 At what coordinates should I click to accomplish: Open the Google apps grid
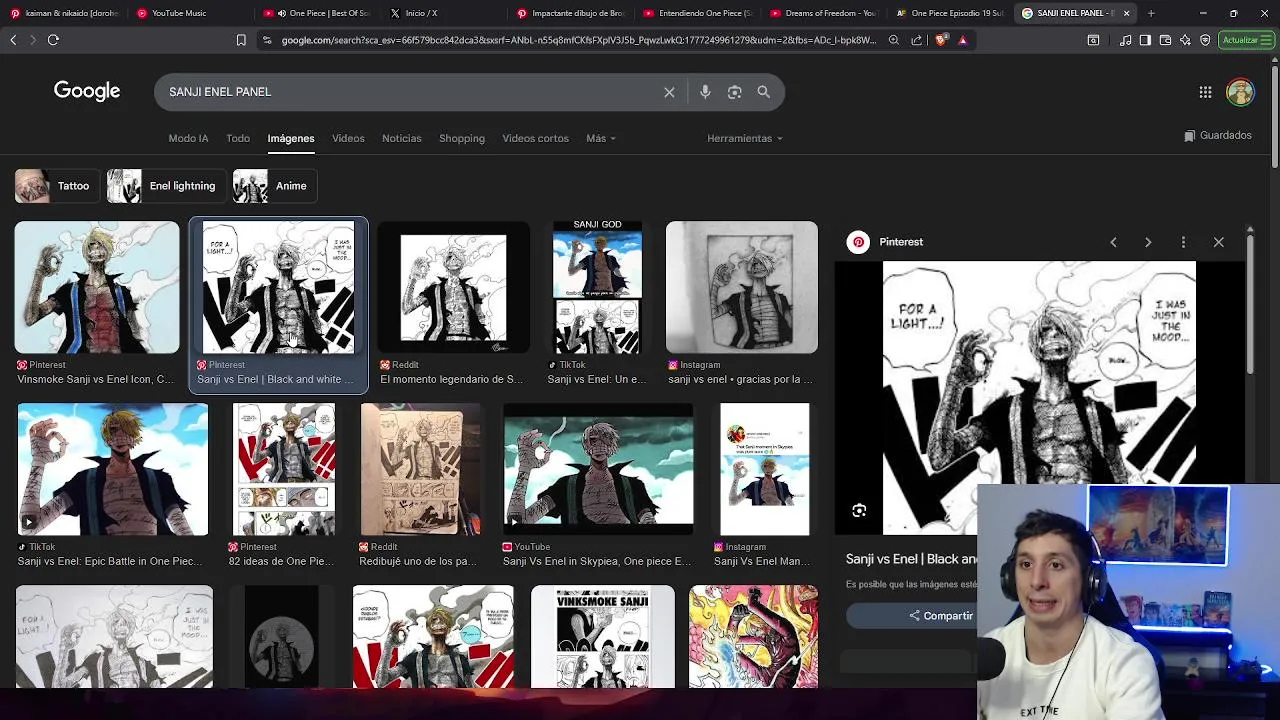pyautogui.click(x=1205, y=92)
